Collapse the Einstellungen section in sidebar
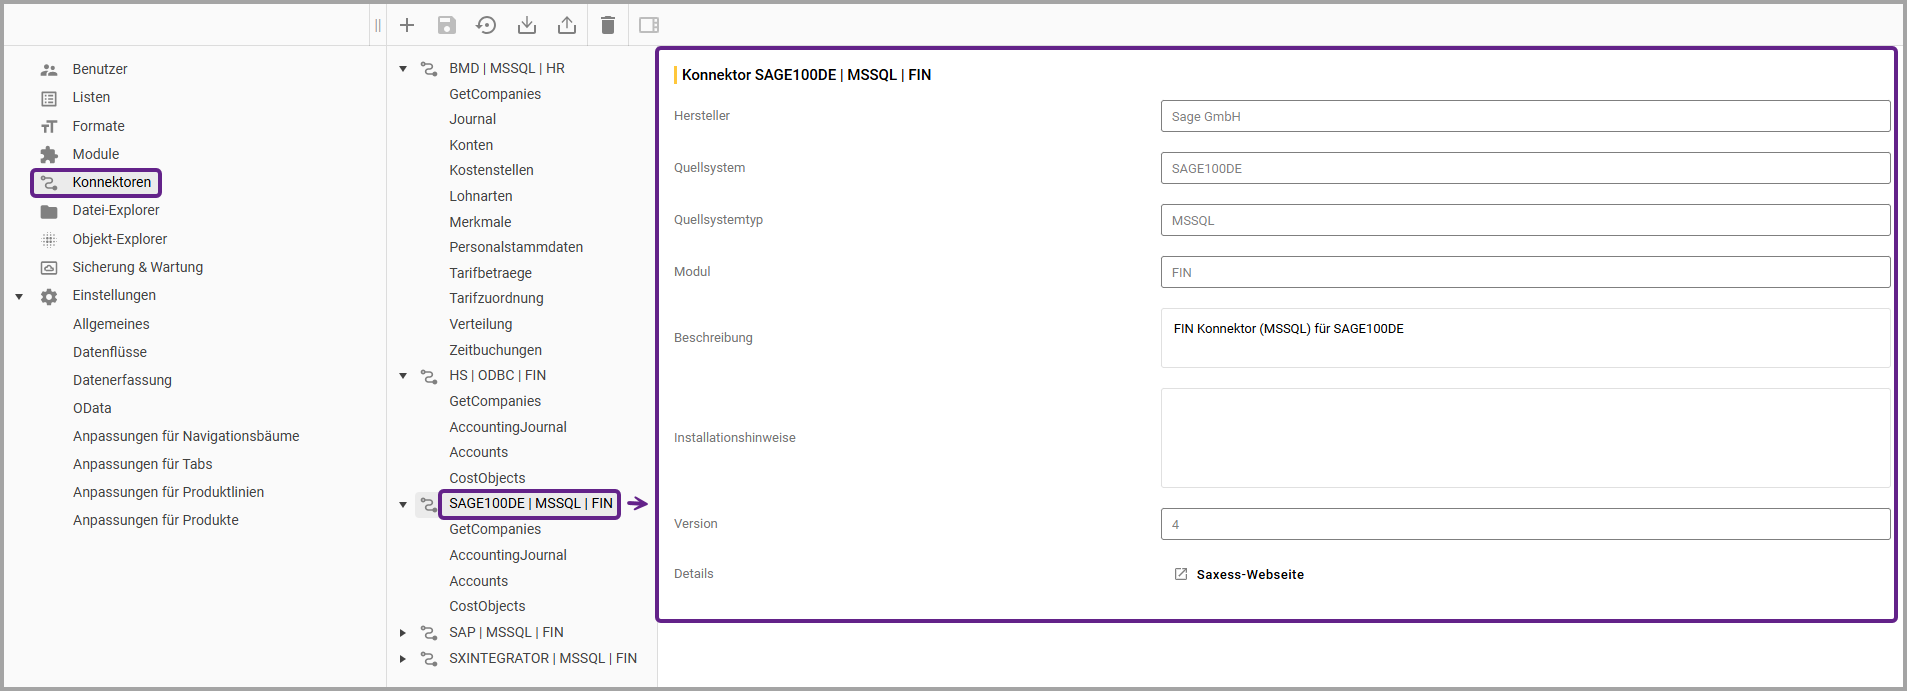This screenshot has width=1907, height=691. pos(19,296)
